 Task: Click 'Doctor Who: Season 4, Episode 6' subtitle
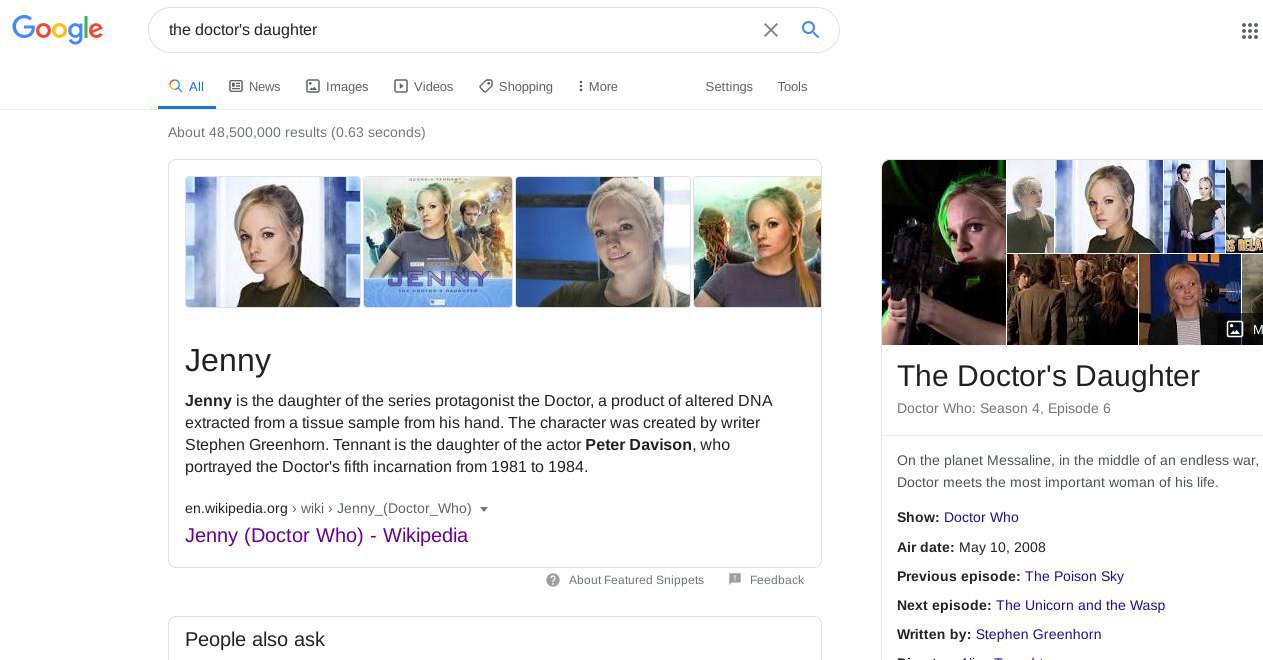click(1004, 408)
